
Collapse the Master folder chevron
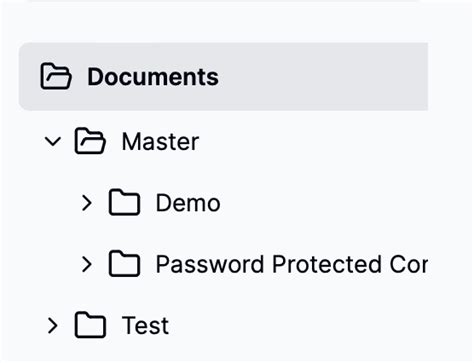pos(53,141)
